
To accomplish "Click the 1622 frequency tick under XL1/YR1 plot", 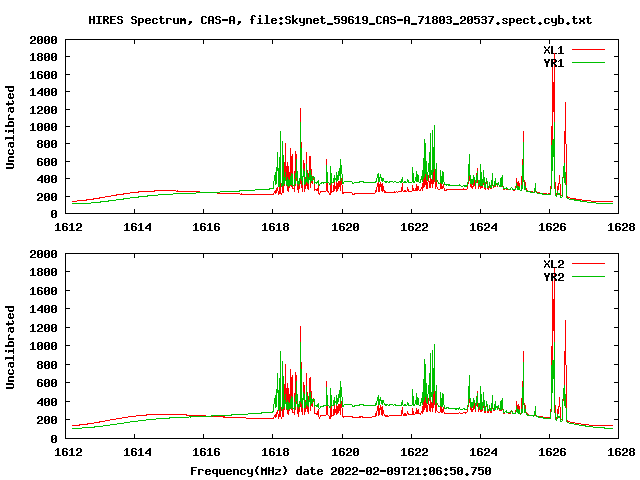I will (414, 227).
